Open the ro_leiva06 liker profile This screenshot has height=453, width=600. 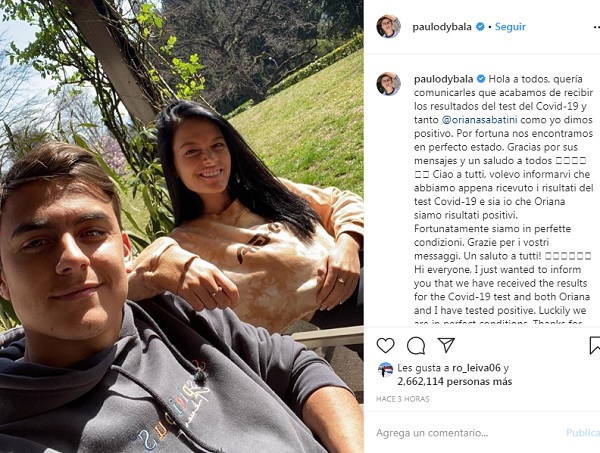(x=476, y=368)
